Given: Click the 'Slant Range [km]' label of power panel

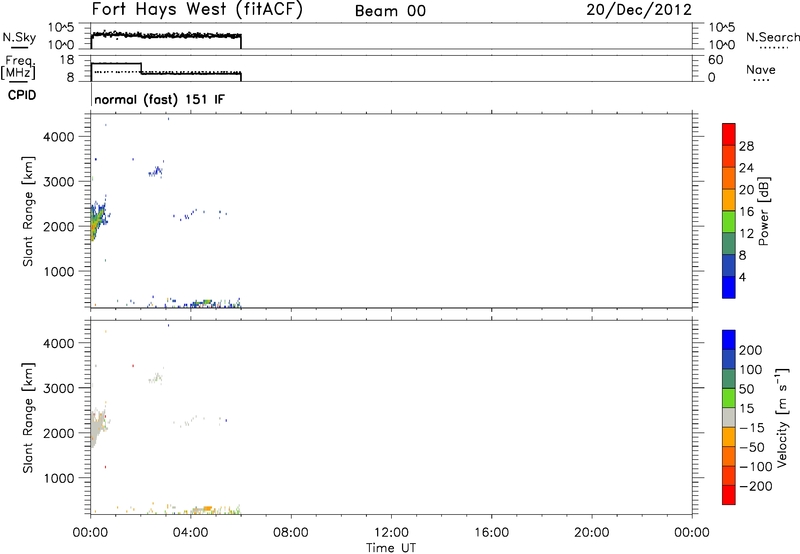Looking at the screenshot, I should [28, 211].
